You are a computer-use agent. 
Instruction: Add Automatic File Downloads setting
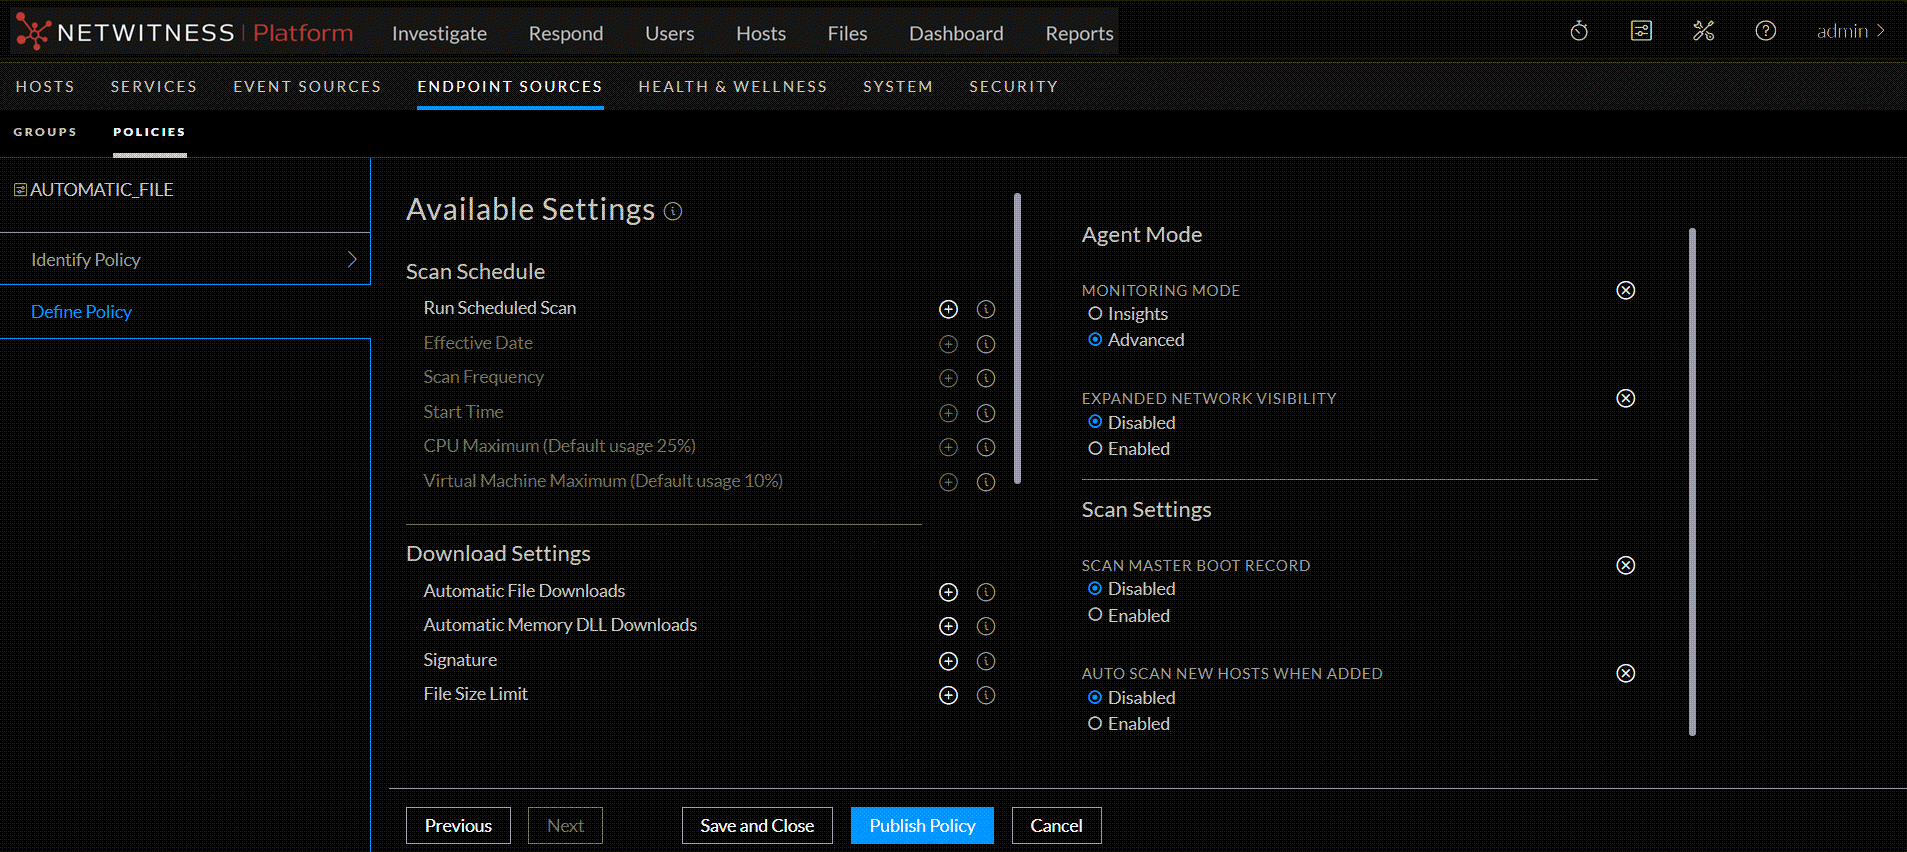(x=948, y=592)
